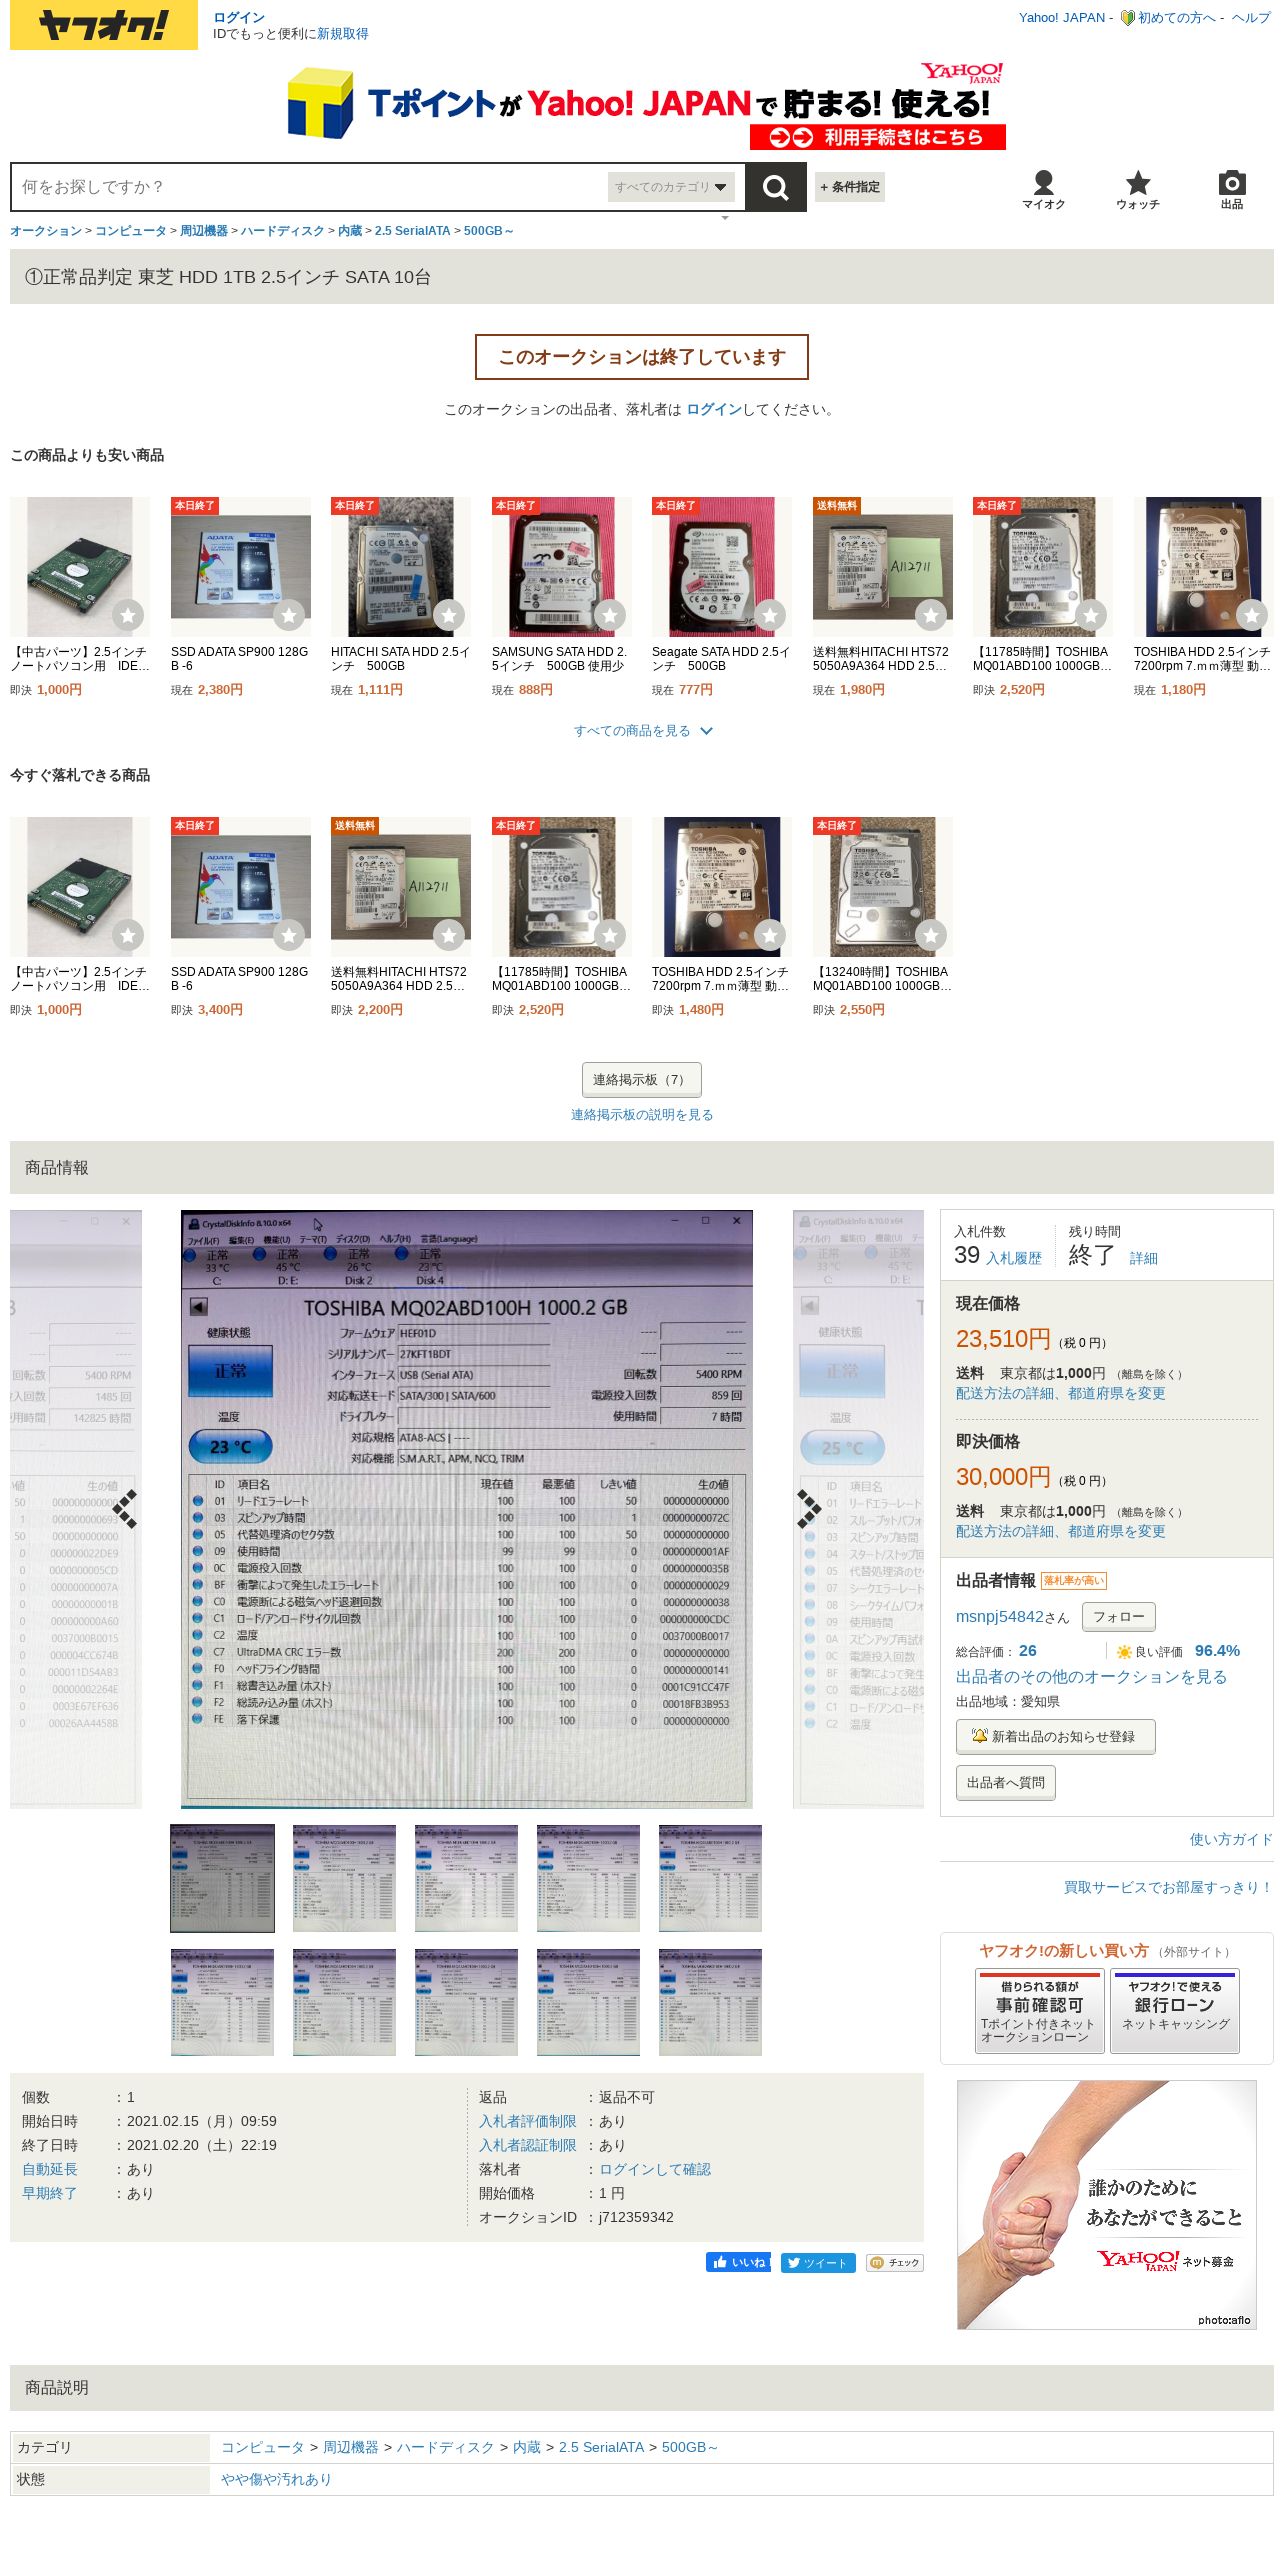Image resolution: width=1284 pixels, height=2568 pixels.
Task: Click the 早期終了 link
Action: tap(50, 2193)
